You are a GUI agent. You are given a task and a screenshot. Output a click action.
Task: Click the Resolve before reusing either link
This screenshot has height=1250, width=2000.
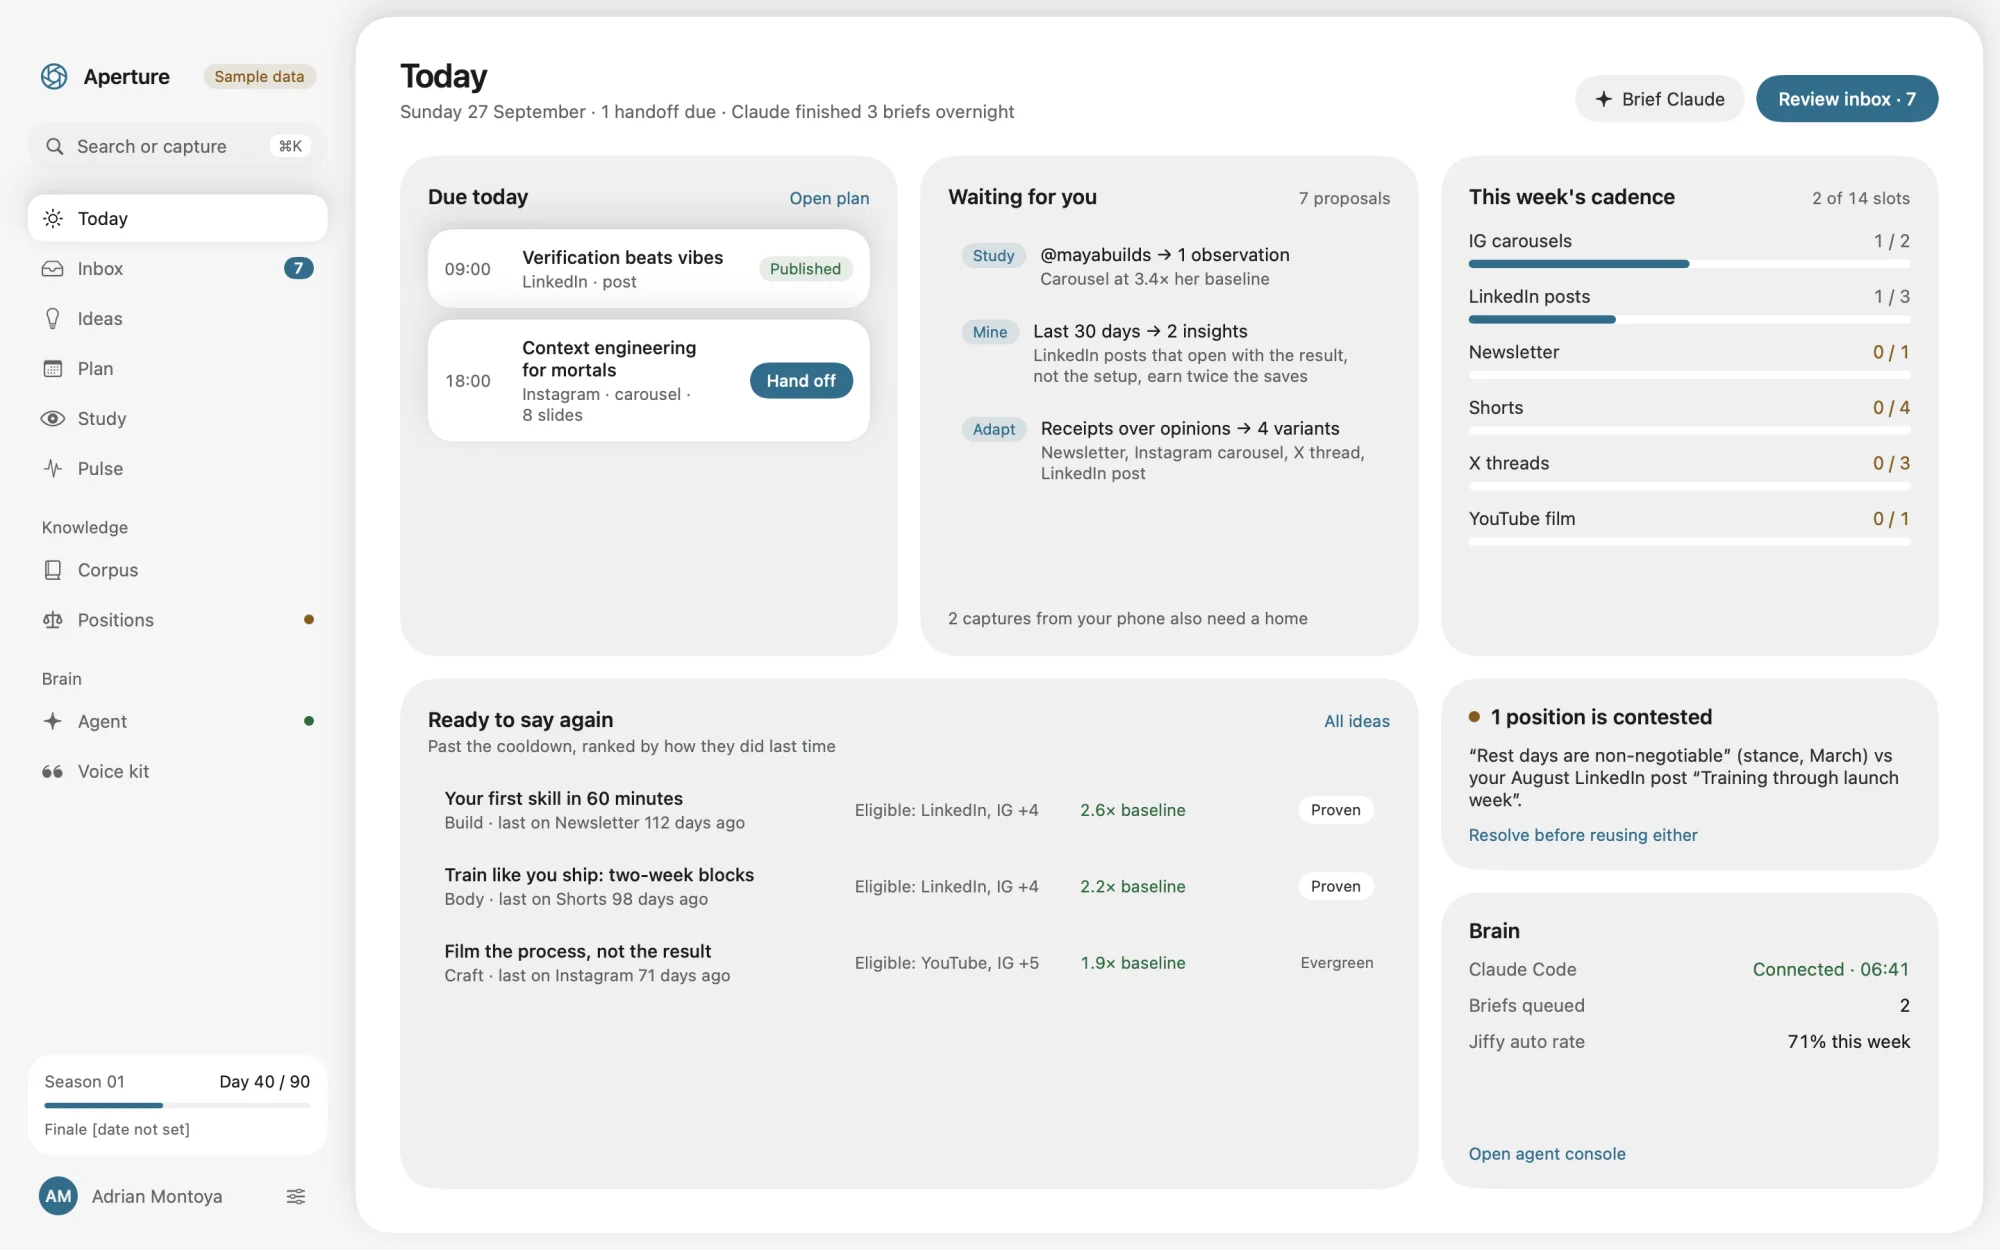point(1583,834)
